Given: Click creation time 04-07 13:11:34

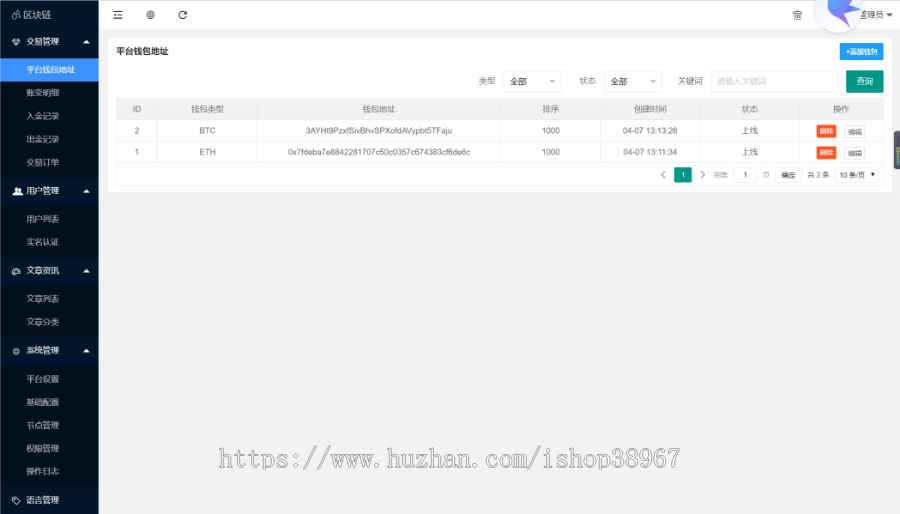Looking at the screenshot, I should pyautogui.click(x=650, y=152).
